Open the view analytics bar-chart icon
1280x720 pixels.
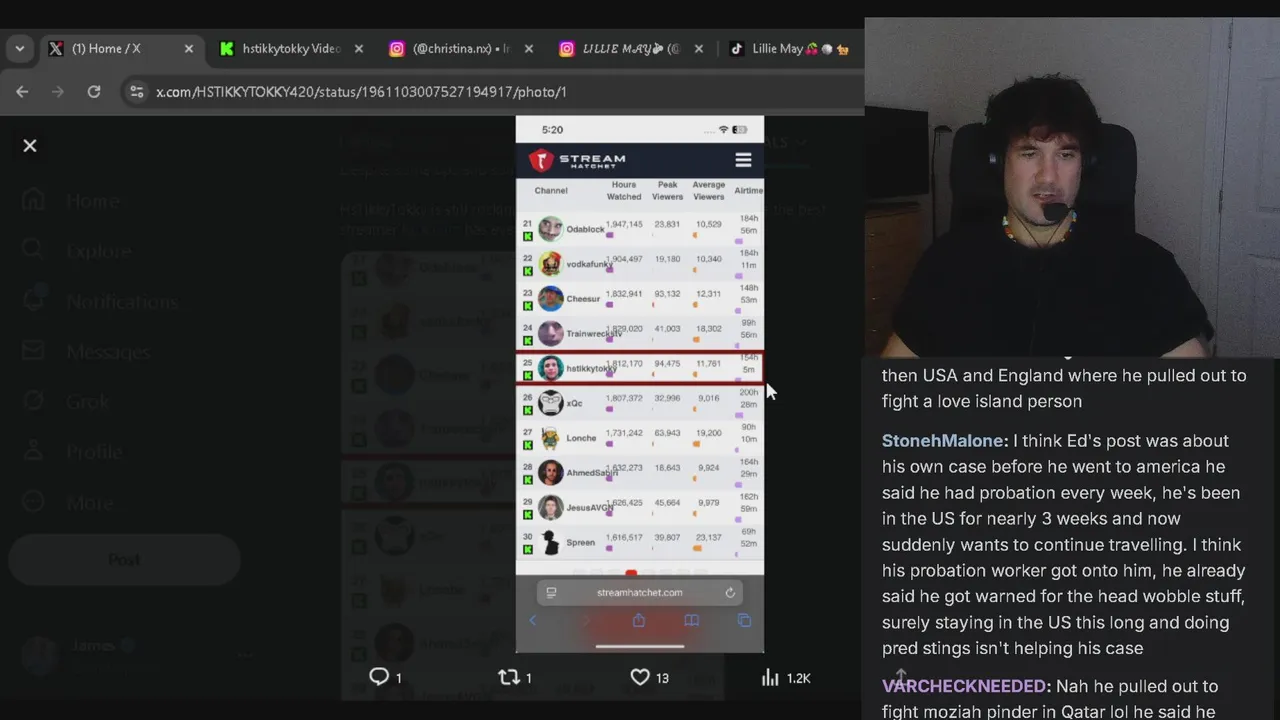click(x=770, y=677)
